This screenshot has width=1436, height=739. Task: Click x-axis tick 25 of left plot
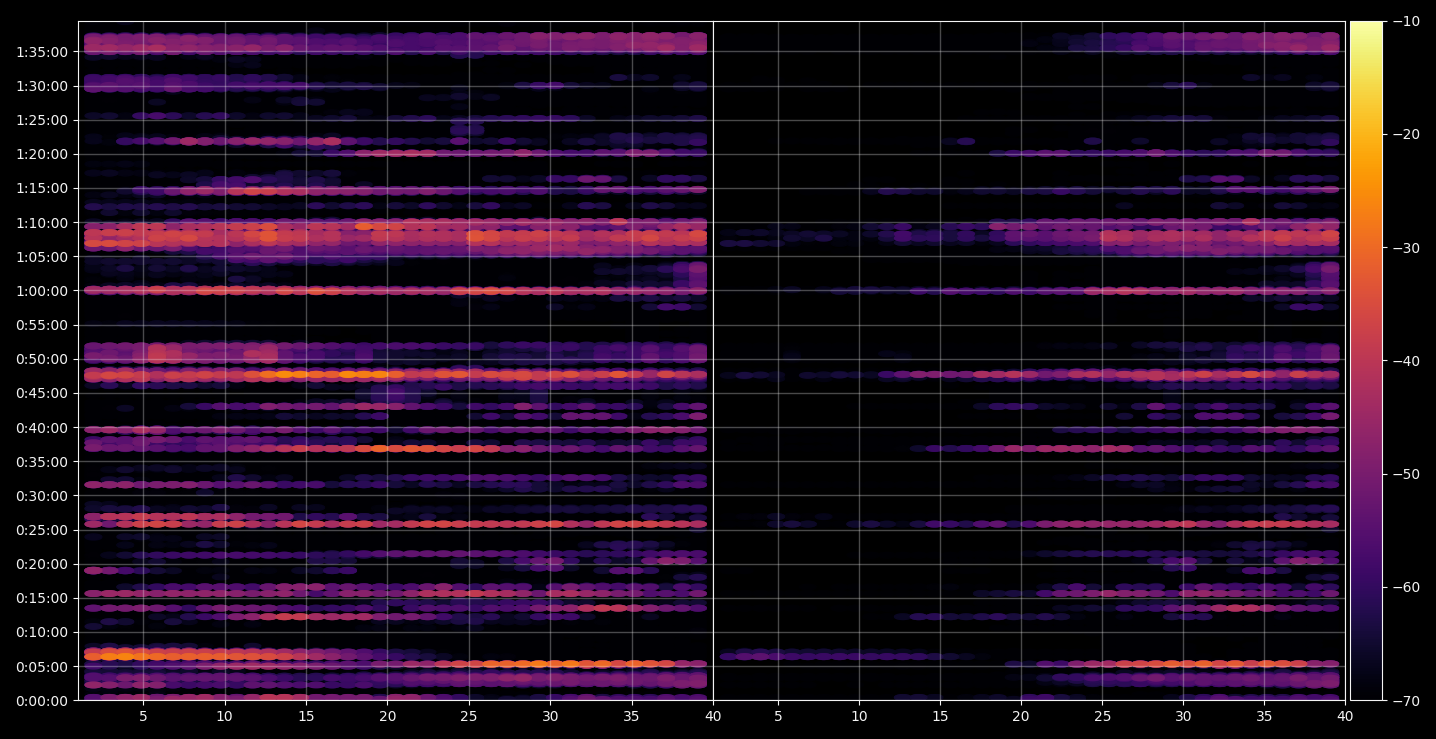(469, 716)
